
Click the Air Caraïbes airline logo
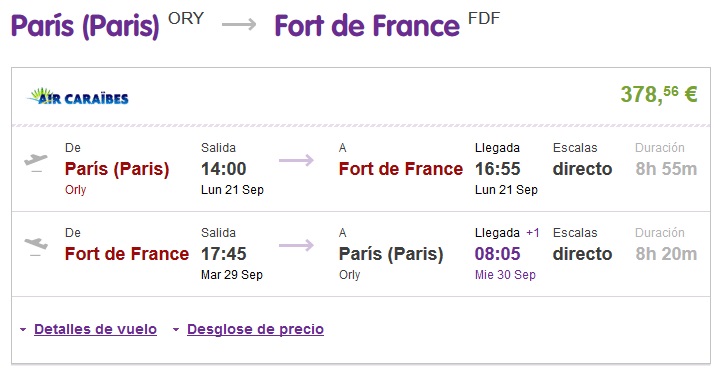tap(78, 96)
